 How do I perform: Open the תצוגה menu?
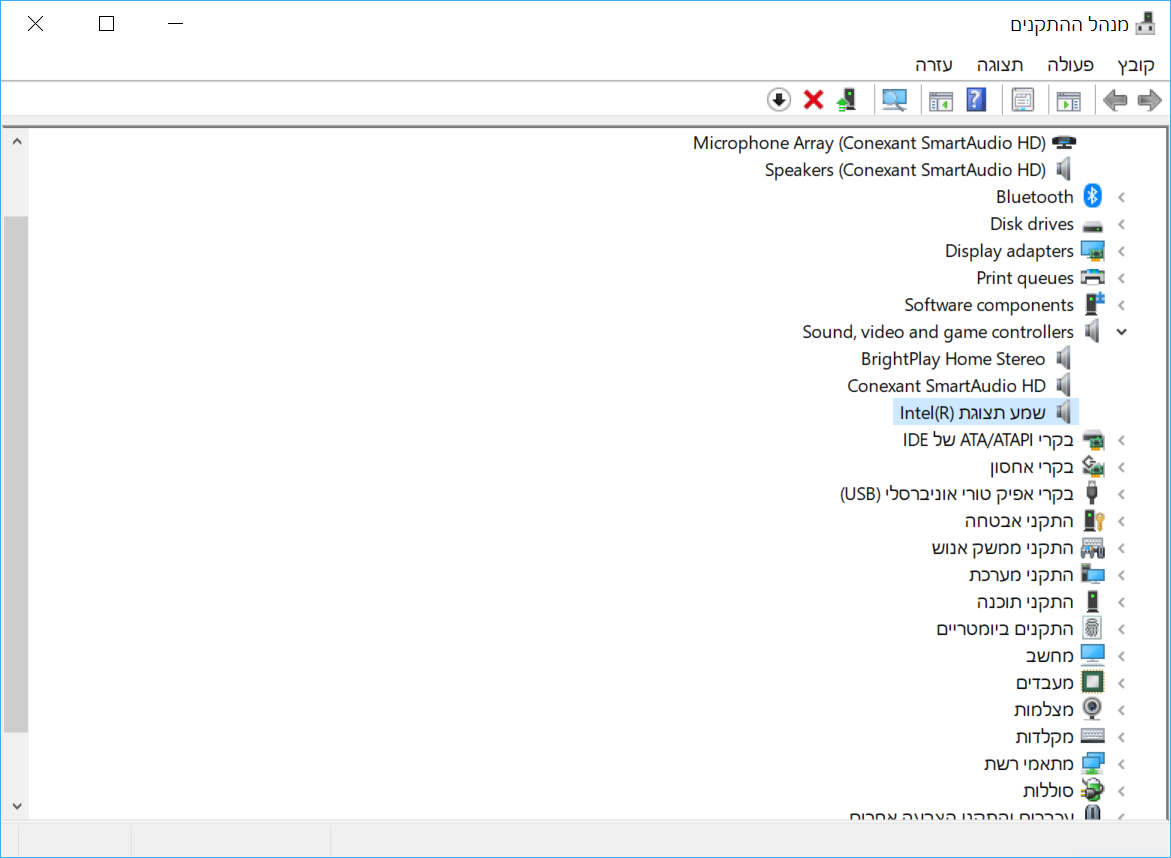point(1000,65)
